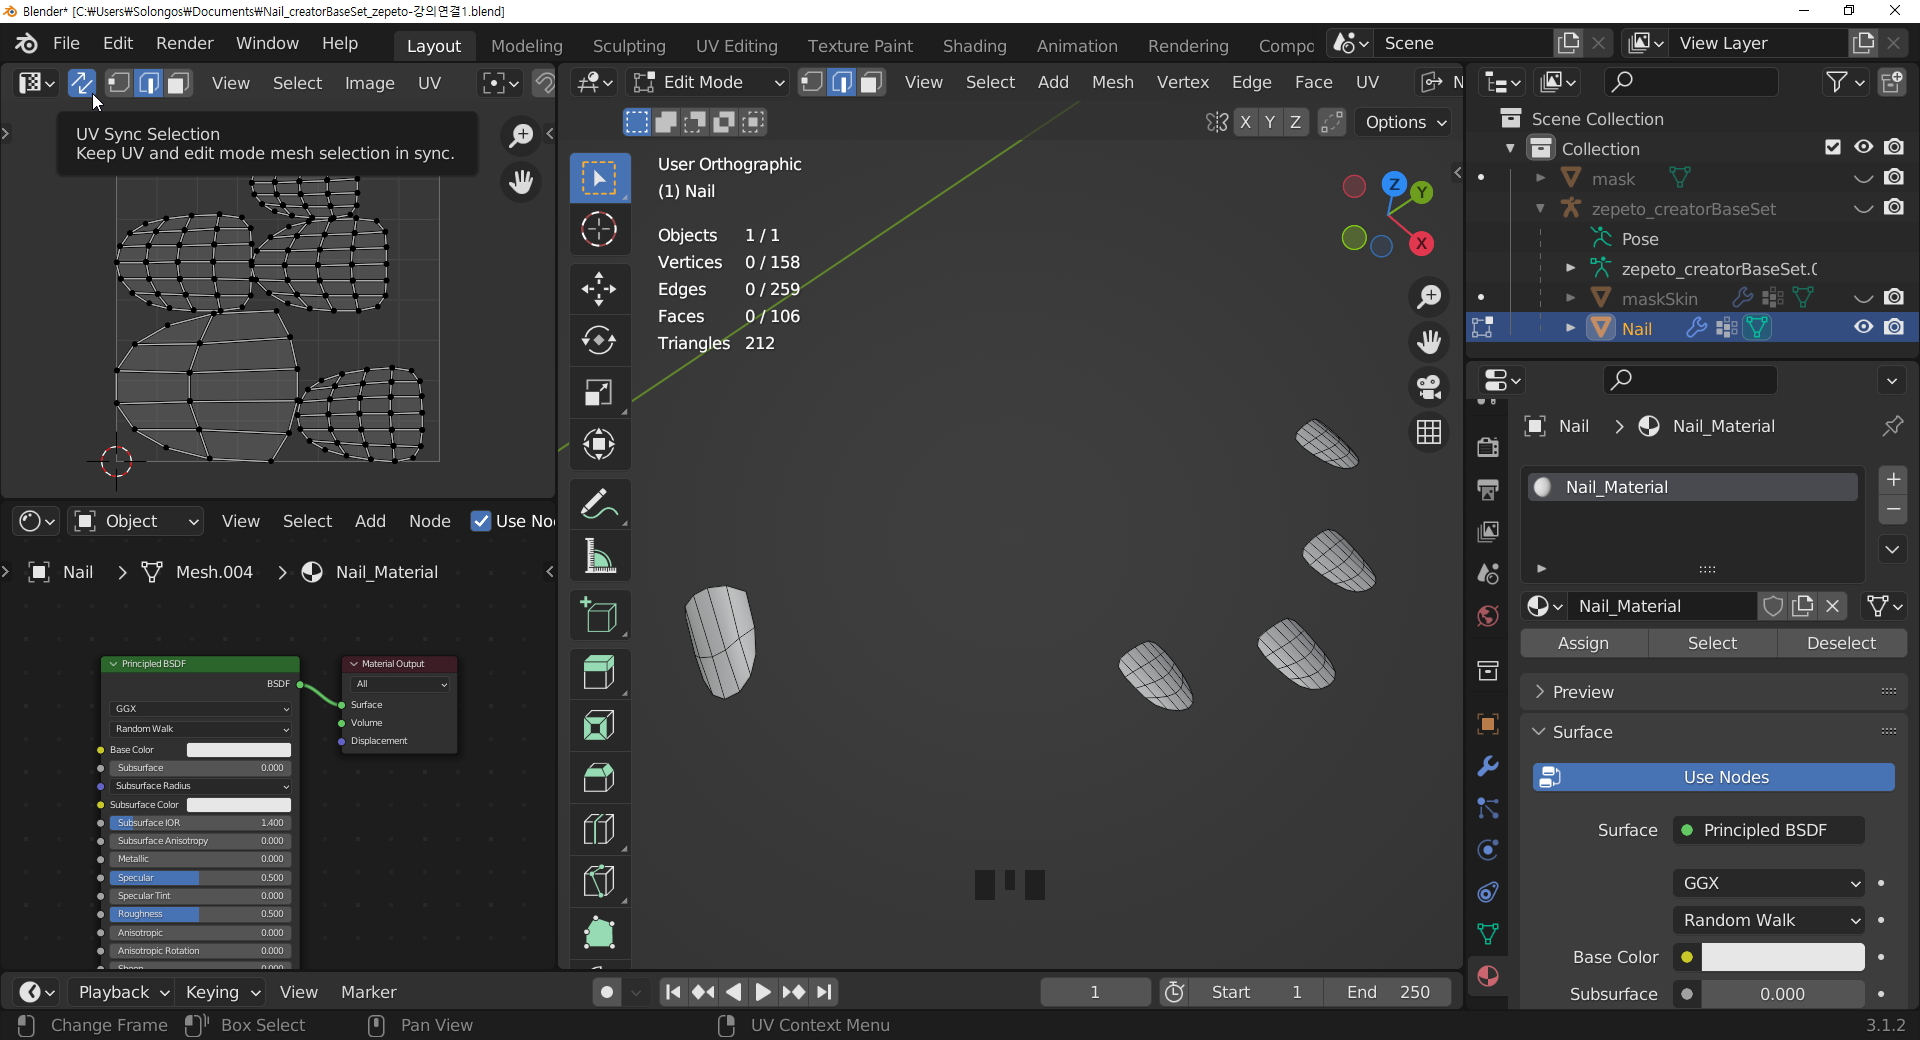Viewport: 1920px width, 1040px height.
Task: Open the Mesh menu in viewport header
Action: [x=1112, y=82]
